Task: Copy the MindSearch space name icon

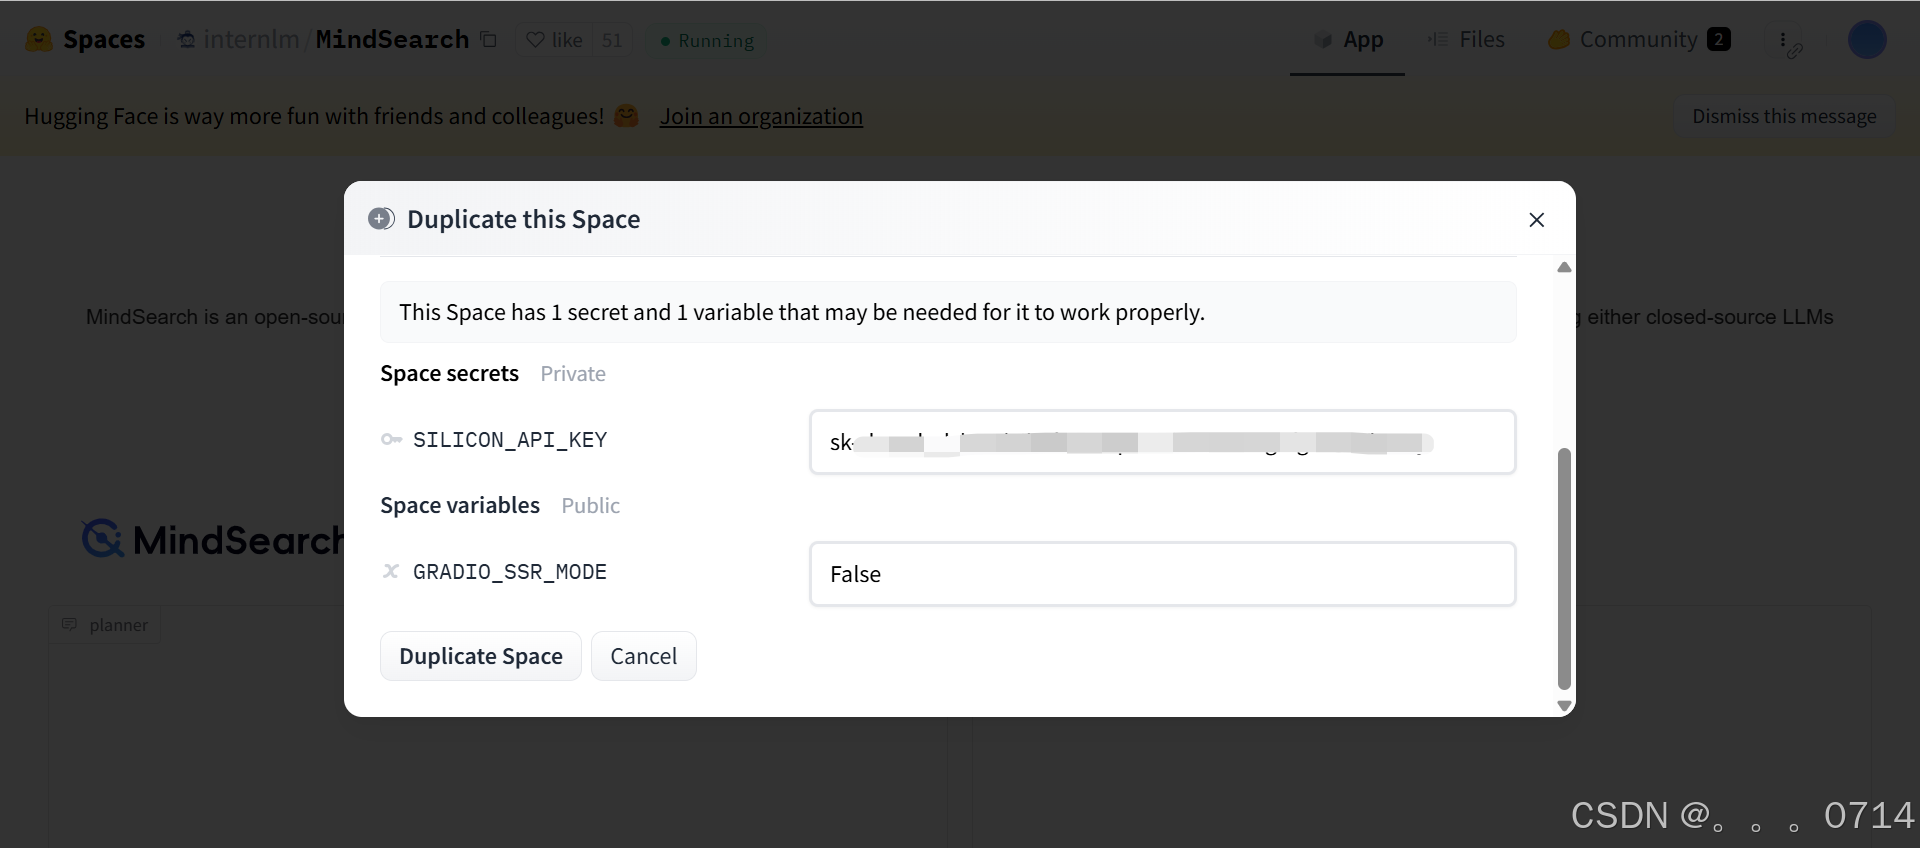Action: coord(489,40)
